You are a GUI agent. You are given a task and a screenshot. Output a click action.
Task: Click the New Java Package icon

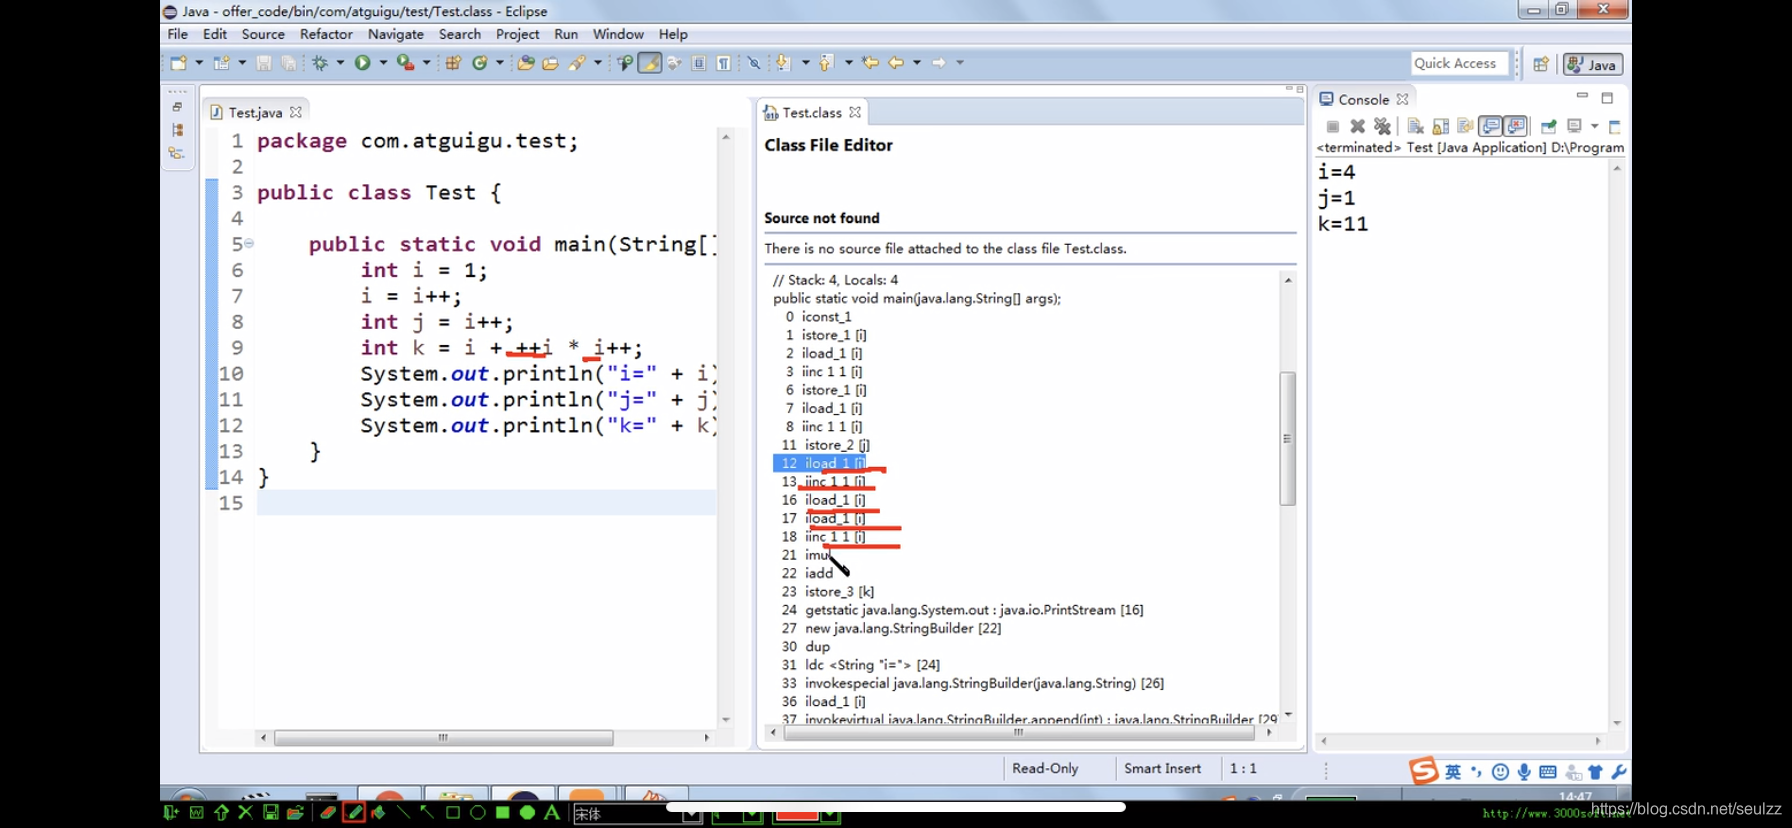click(453, 63)
